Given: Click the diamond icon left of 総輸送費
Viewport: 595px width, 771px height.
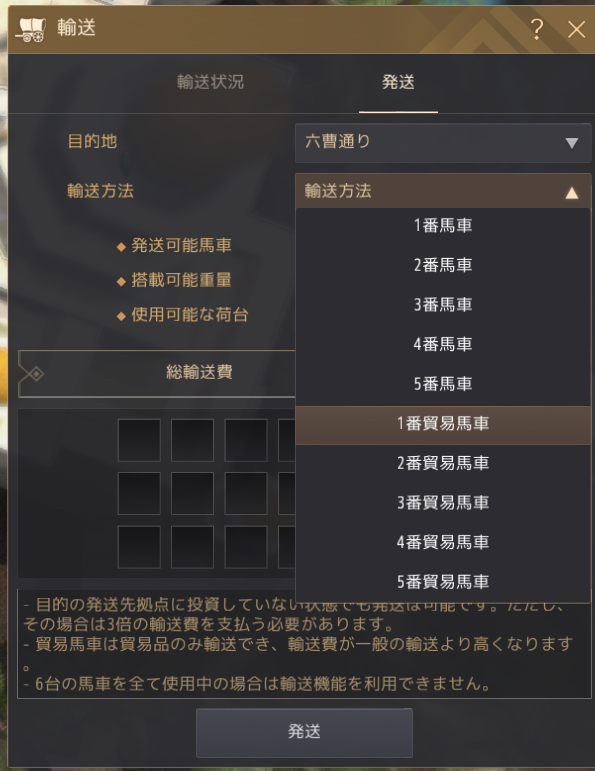Looking at the screenshot, I should click(x=36, y=374).
